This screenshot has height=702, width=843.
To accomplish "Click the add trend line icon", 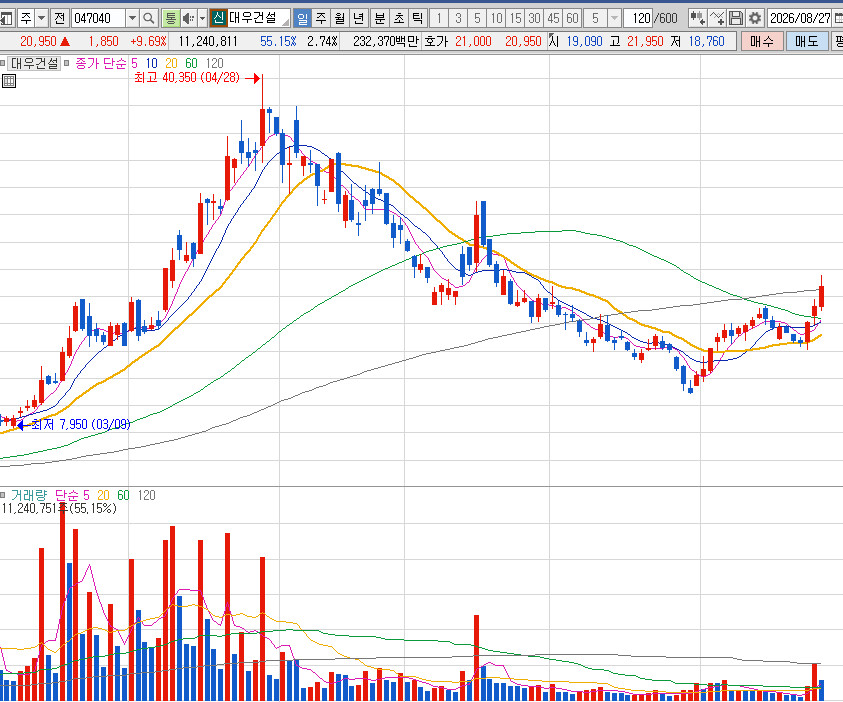I will tap(717, 18).
